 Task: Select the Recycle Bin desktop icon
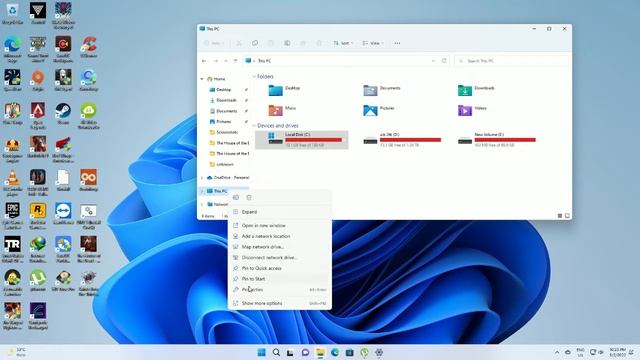click(12, 13)
